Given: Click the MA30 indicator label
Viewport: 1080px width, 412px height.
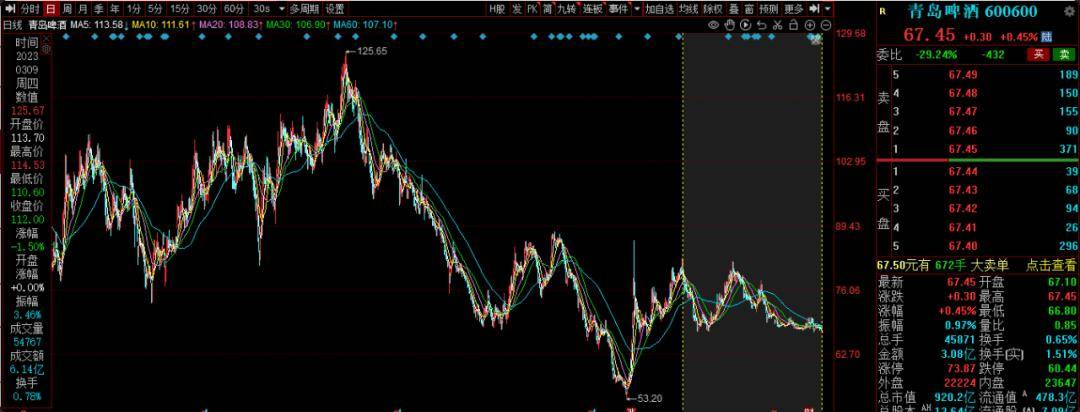Looking at the screenshot, I should coord(298,25).
